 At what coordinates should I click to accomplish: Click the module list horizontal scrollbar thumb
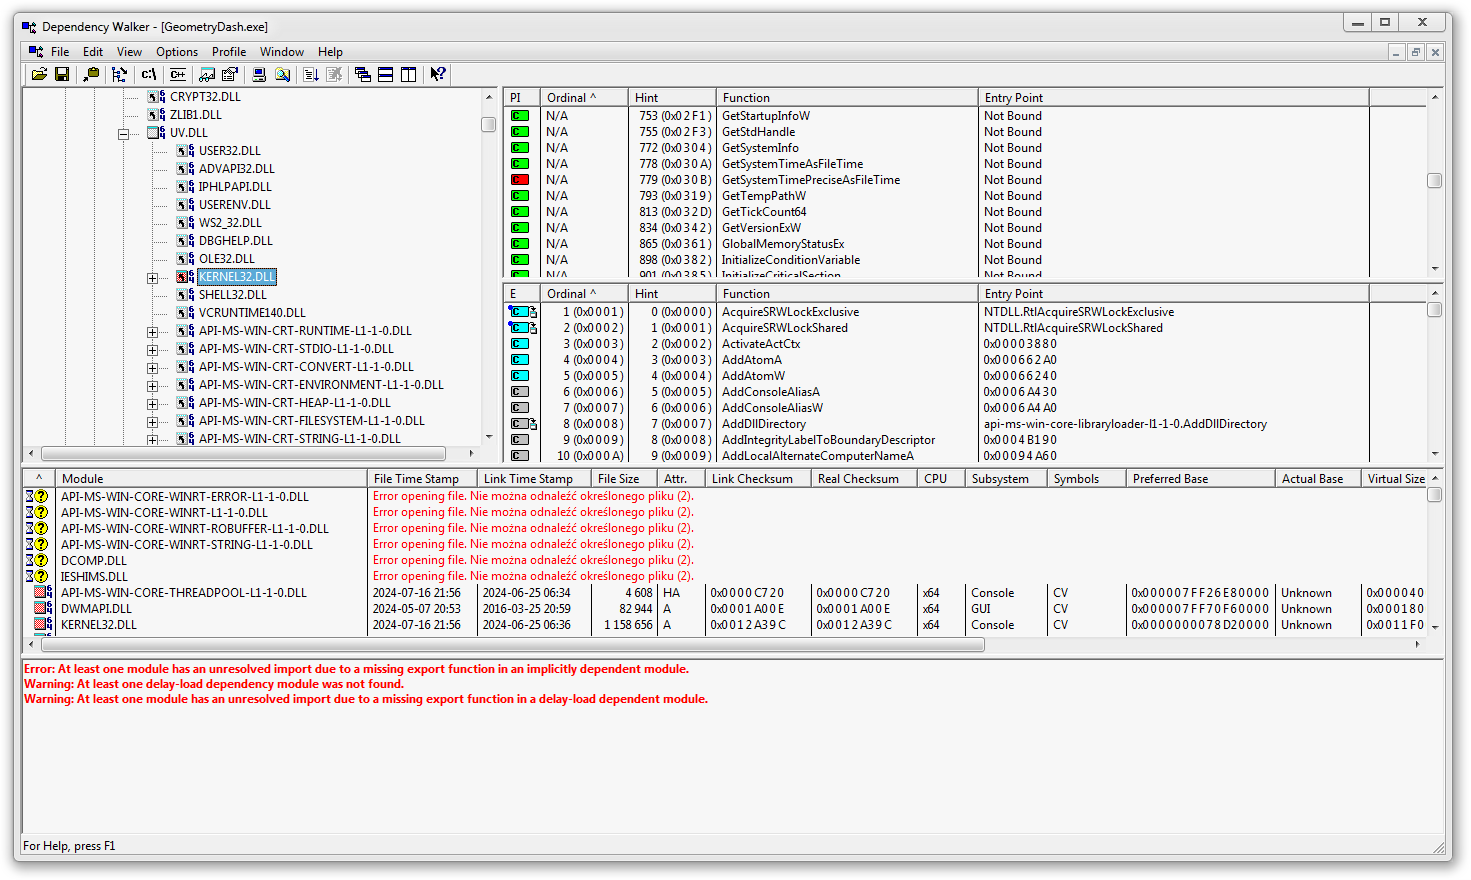[512, 645]
